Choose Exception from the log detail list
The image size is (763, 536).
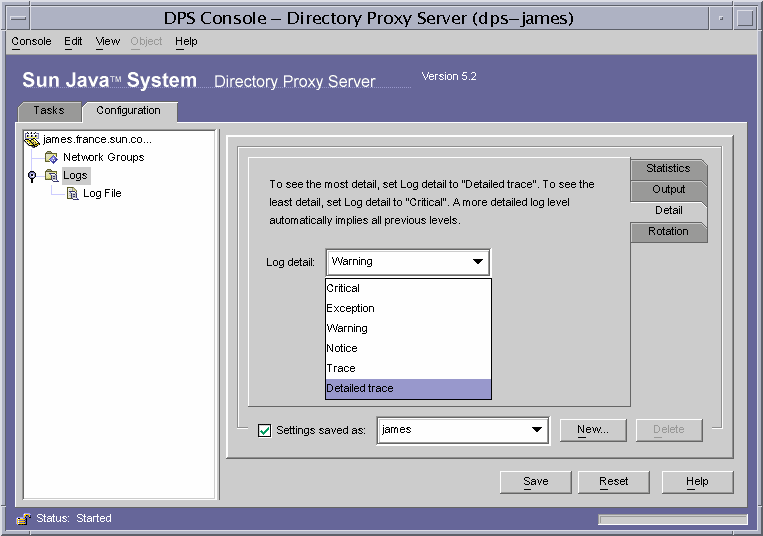[408, 308]
